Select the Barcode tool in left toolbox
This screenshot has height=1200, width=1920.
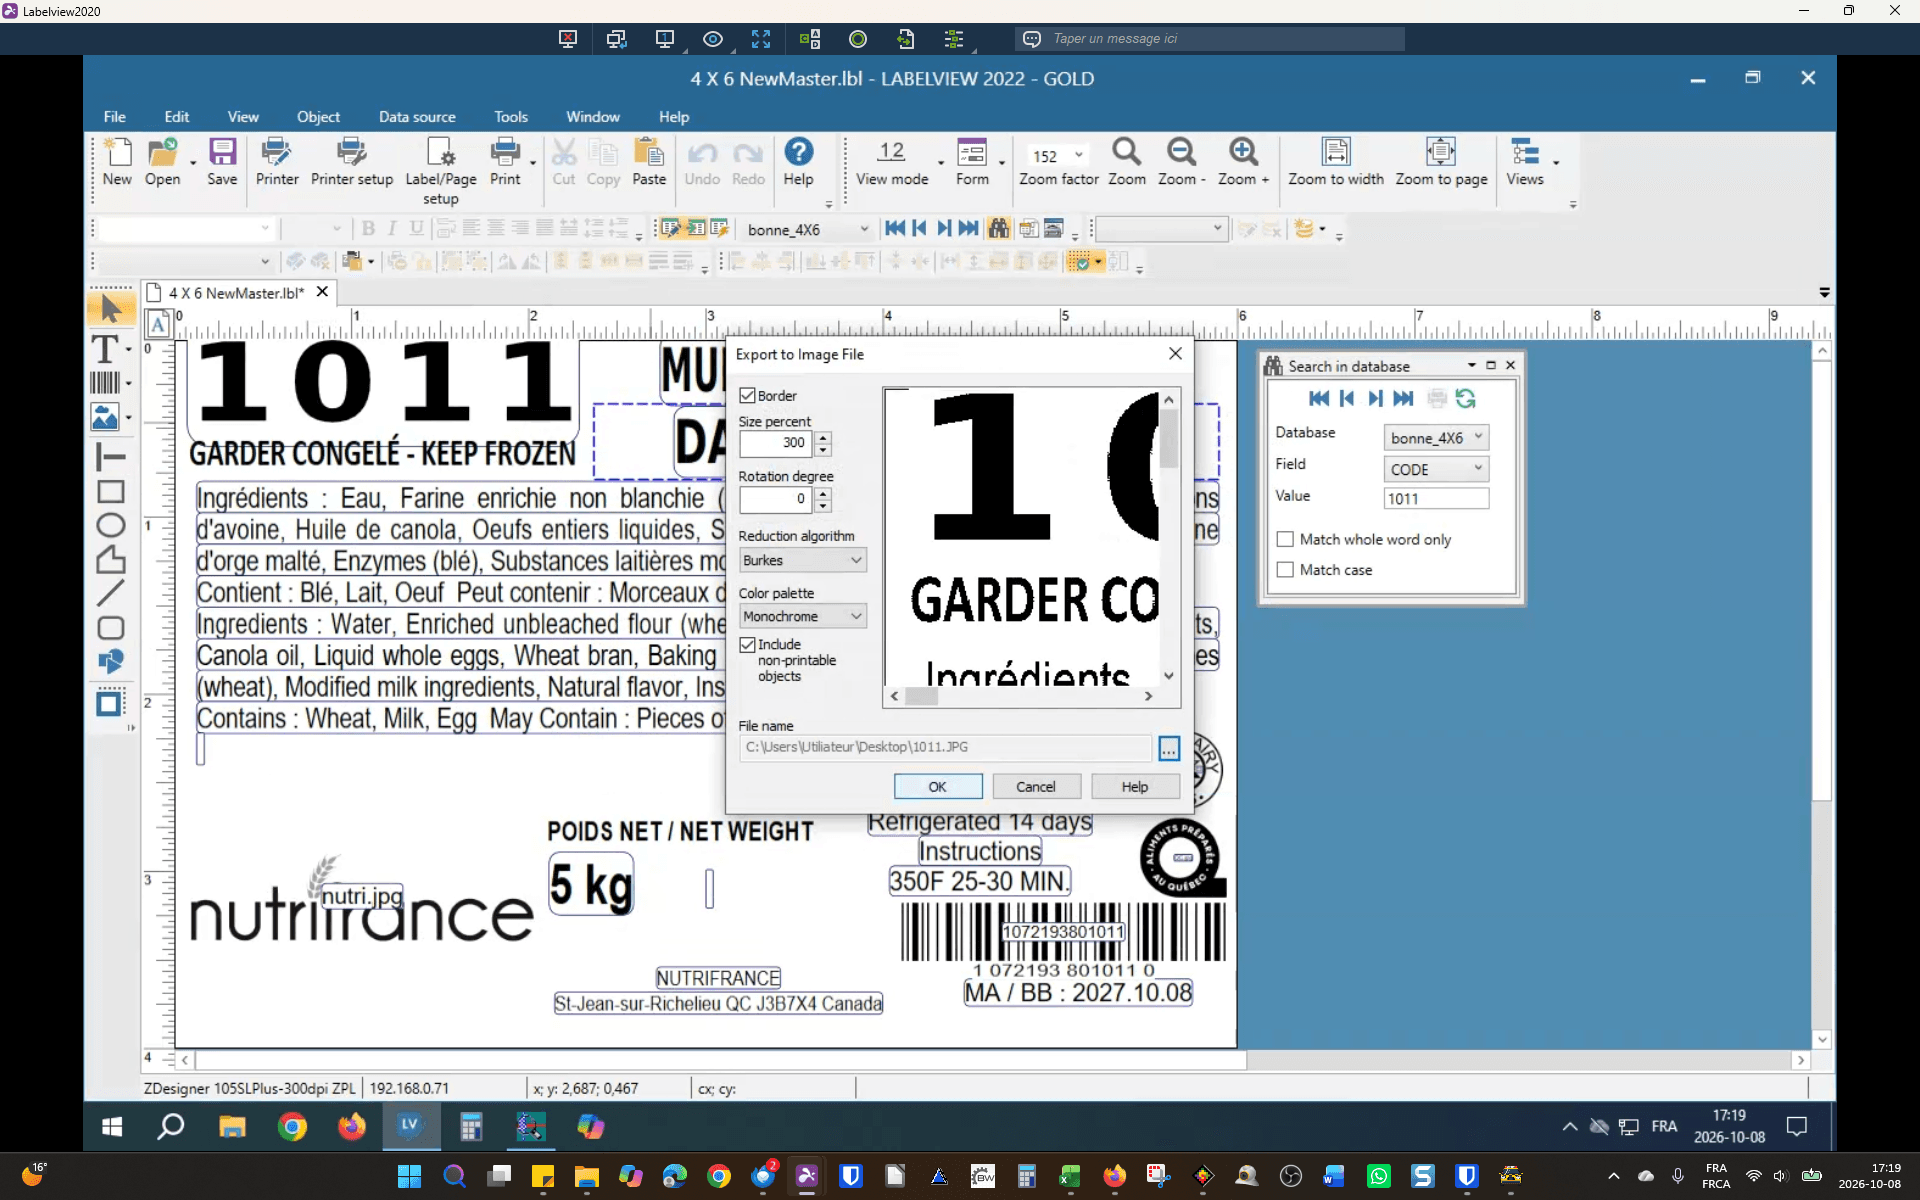tap(105, 382)
